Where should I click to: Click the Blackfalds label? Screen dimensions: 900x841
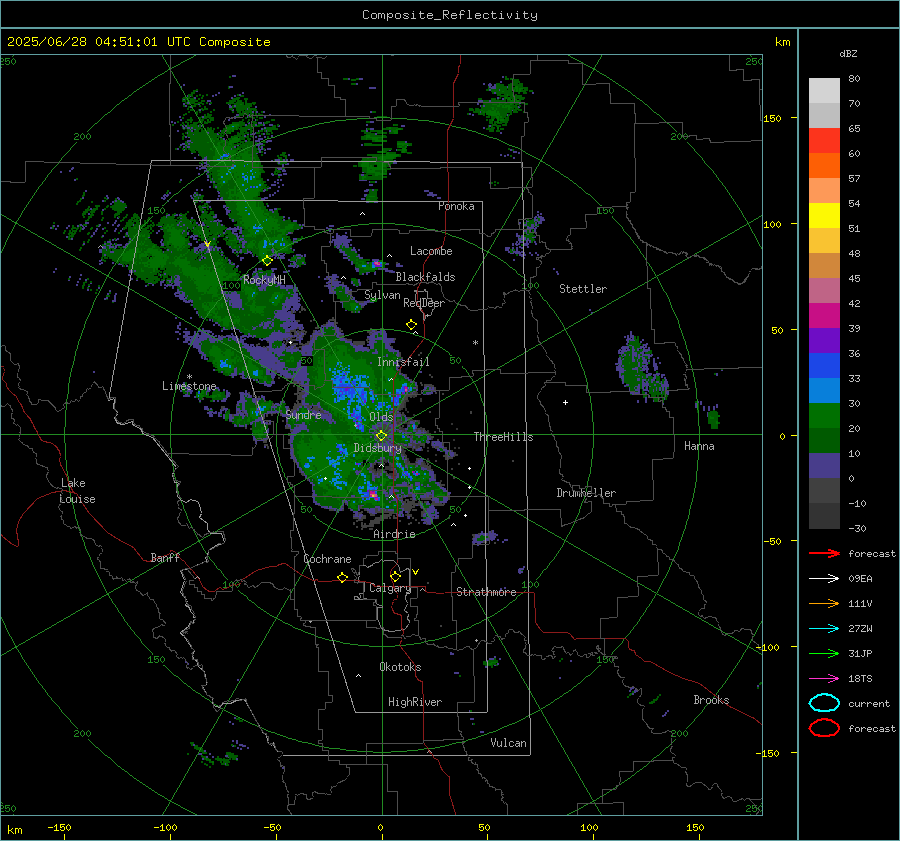(x=425, y=277)
